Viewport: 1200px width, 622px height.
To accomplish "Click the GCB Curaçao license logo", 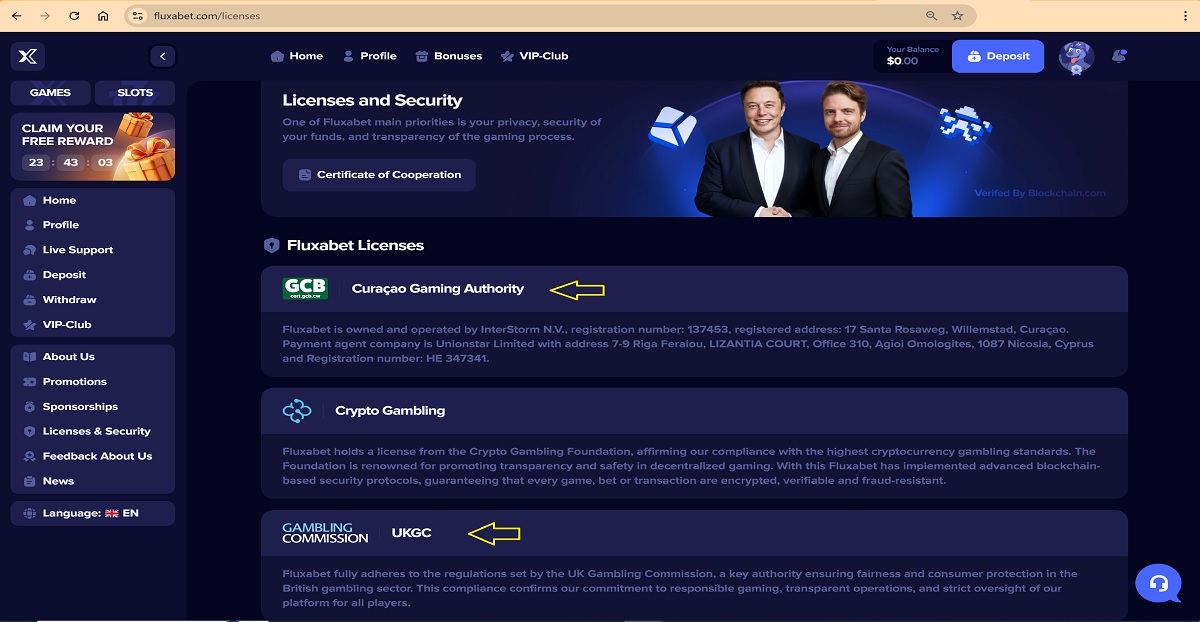I will (x=305, y=289).
